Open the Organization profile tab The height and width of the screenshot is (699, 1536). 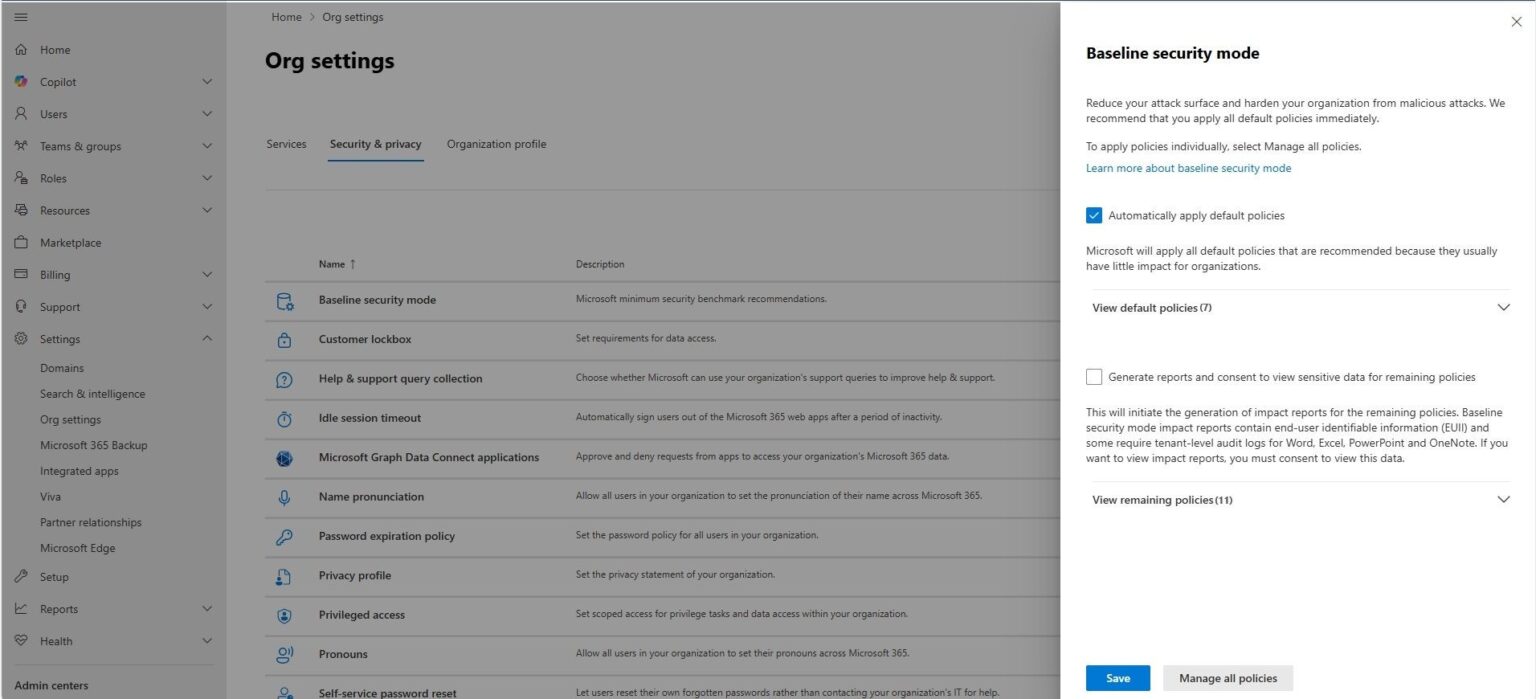click(x=496, y=144)
